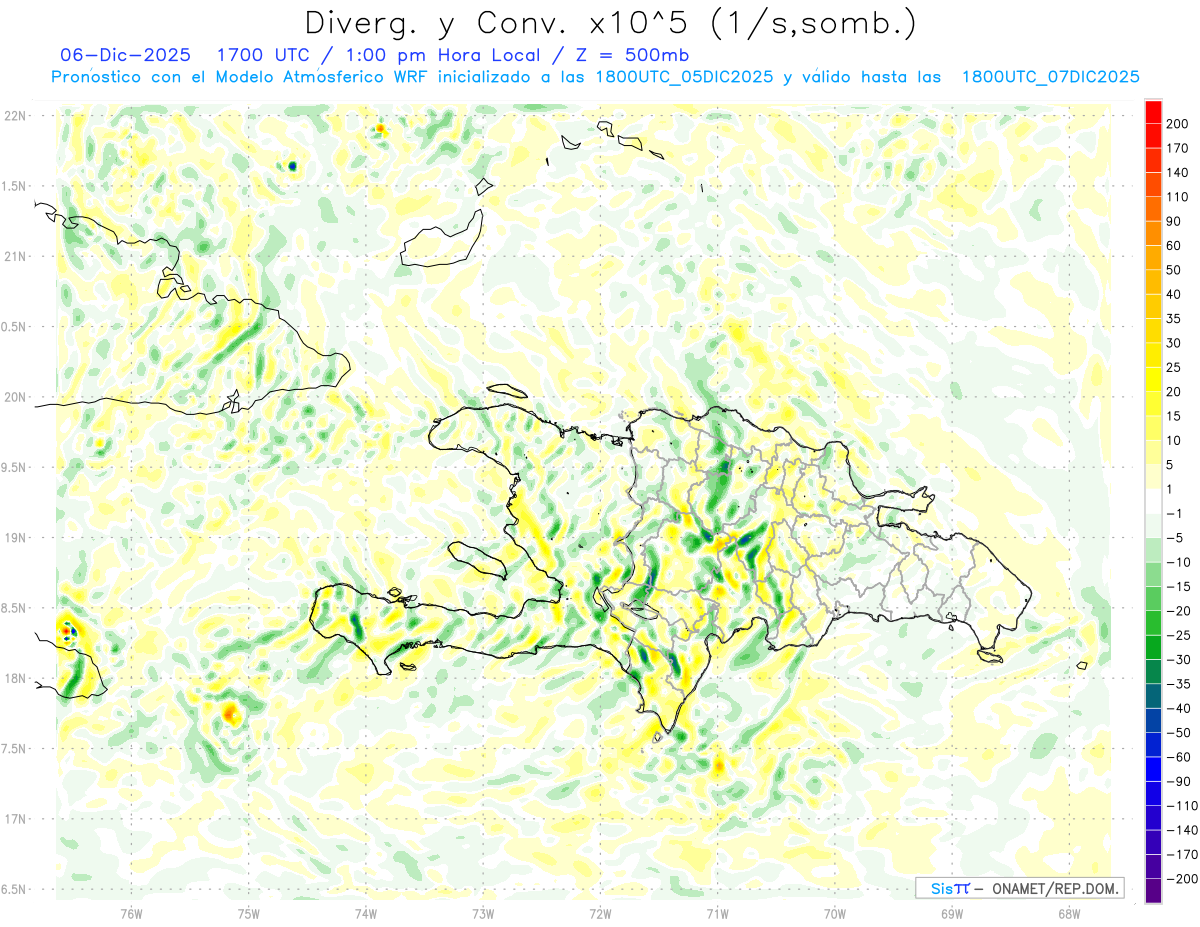
Task: Click the positive '25' colorbar value
Action: [x=1174, y=368]
